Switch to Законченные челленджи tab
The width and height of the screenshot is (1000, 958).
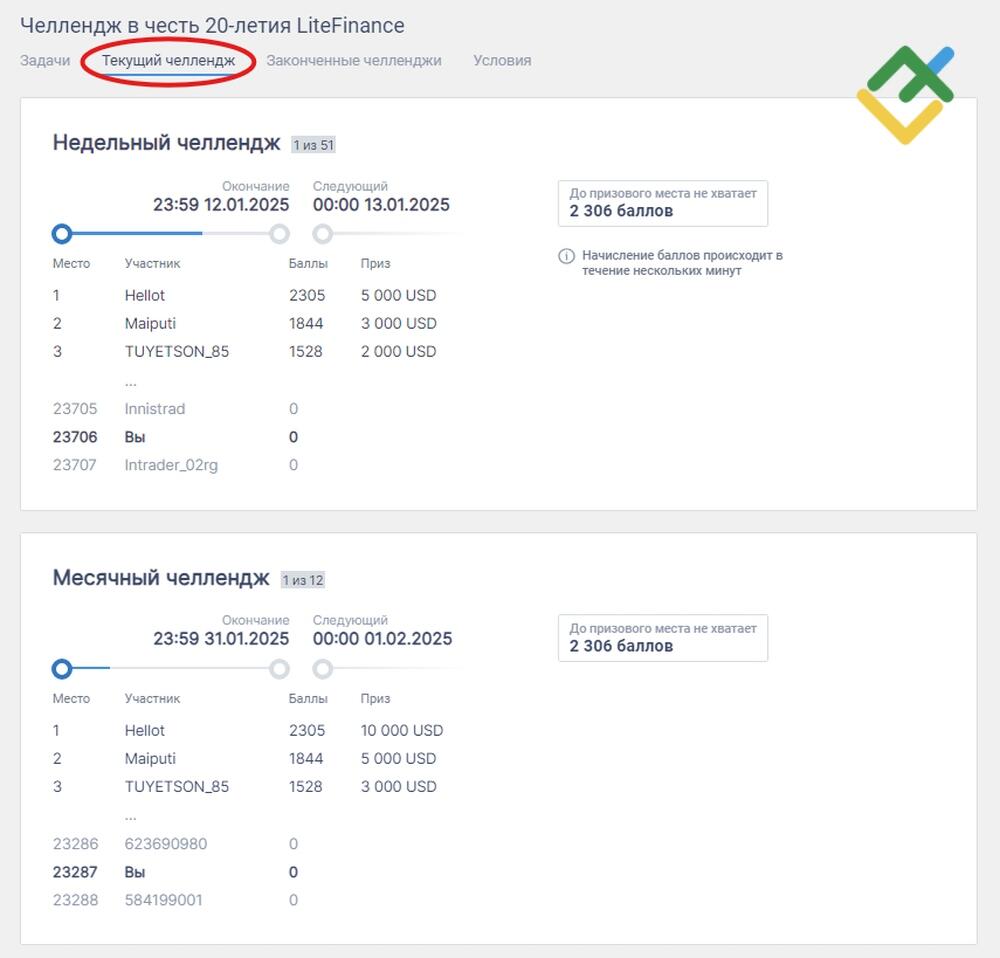[x=354, y=61]
